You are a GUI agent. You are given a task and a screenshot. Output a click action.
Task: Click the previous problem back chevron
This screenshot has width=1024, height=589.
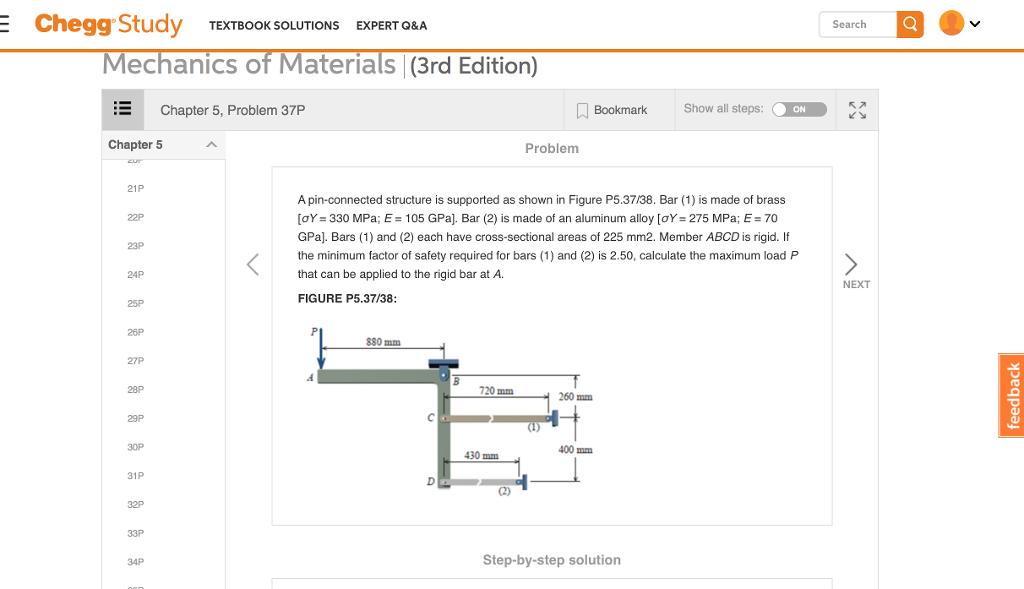[x=252, y=263]
